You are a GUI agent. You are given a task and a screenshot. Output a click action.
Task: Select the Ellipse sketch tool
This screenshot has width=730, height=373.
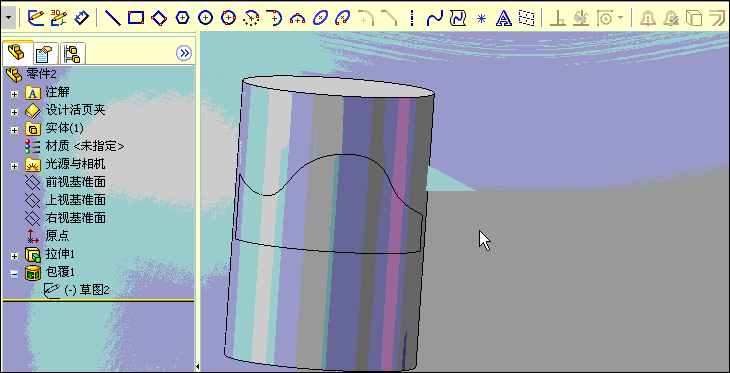320,18
